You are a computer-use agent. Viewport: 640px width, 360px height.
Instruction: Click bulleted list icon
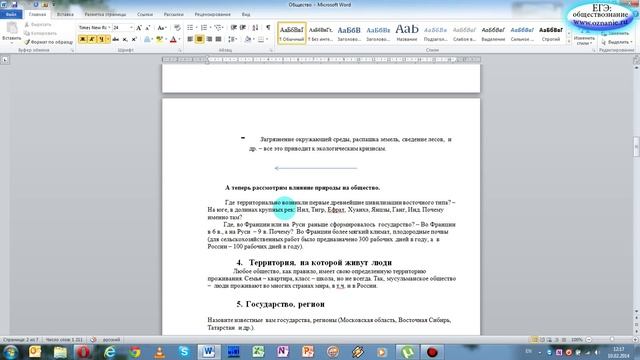[x=190, y=27]
